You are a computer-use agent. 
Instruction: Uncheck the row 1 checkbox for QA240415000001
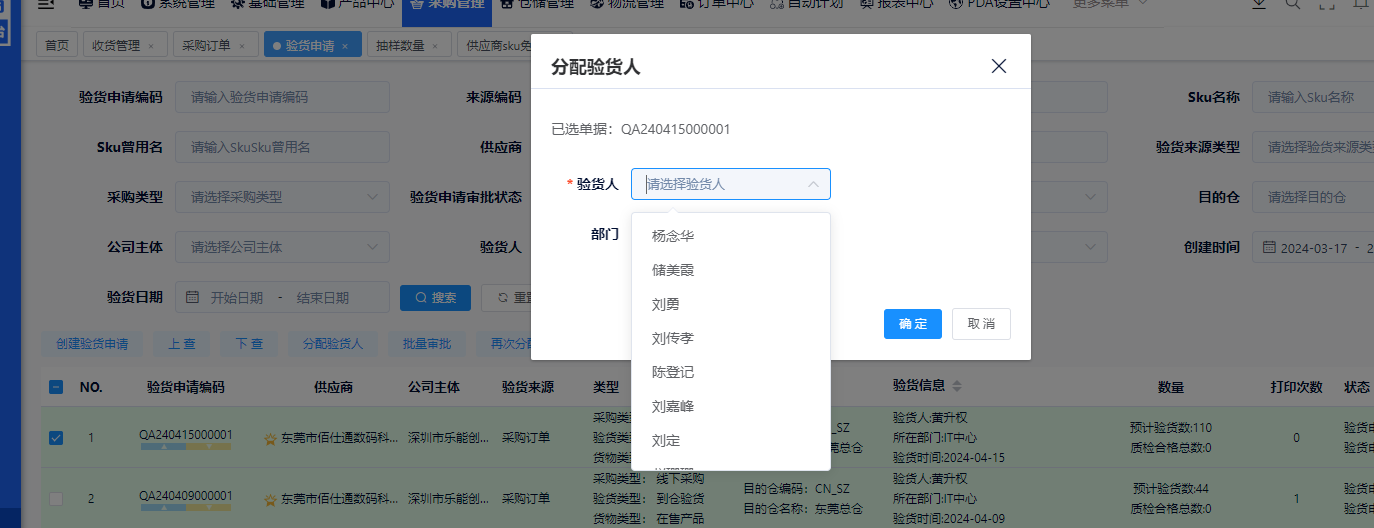pyautogui.click(x=56, y=437)
